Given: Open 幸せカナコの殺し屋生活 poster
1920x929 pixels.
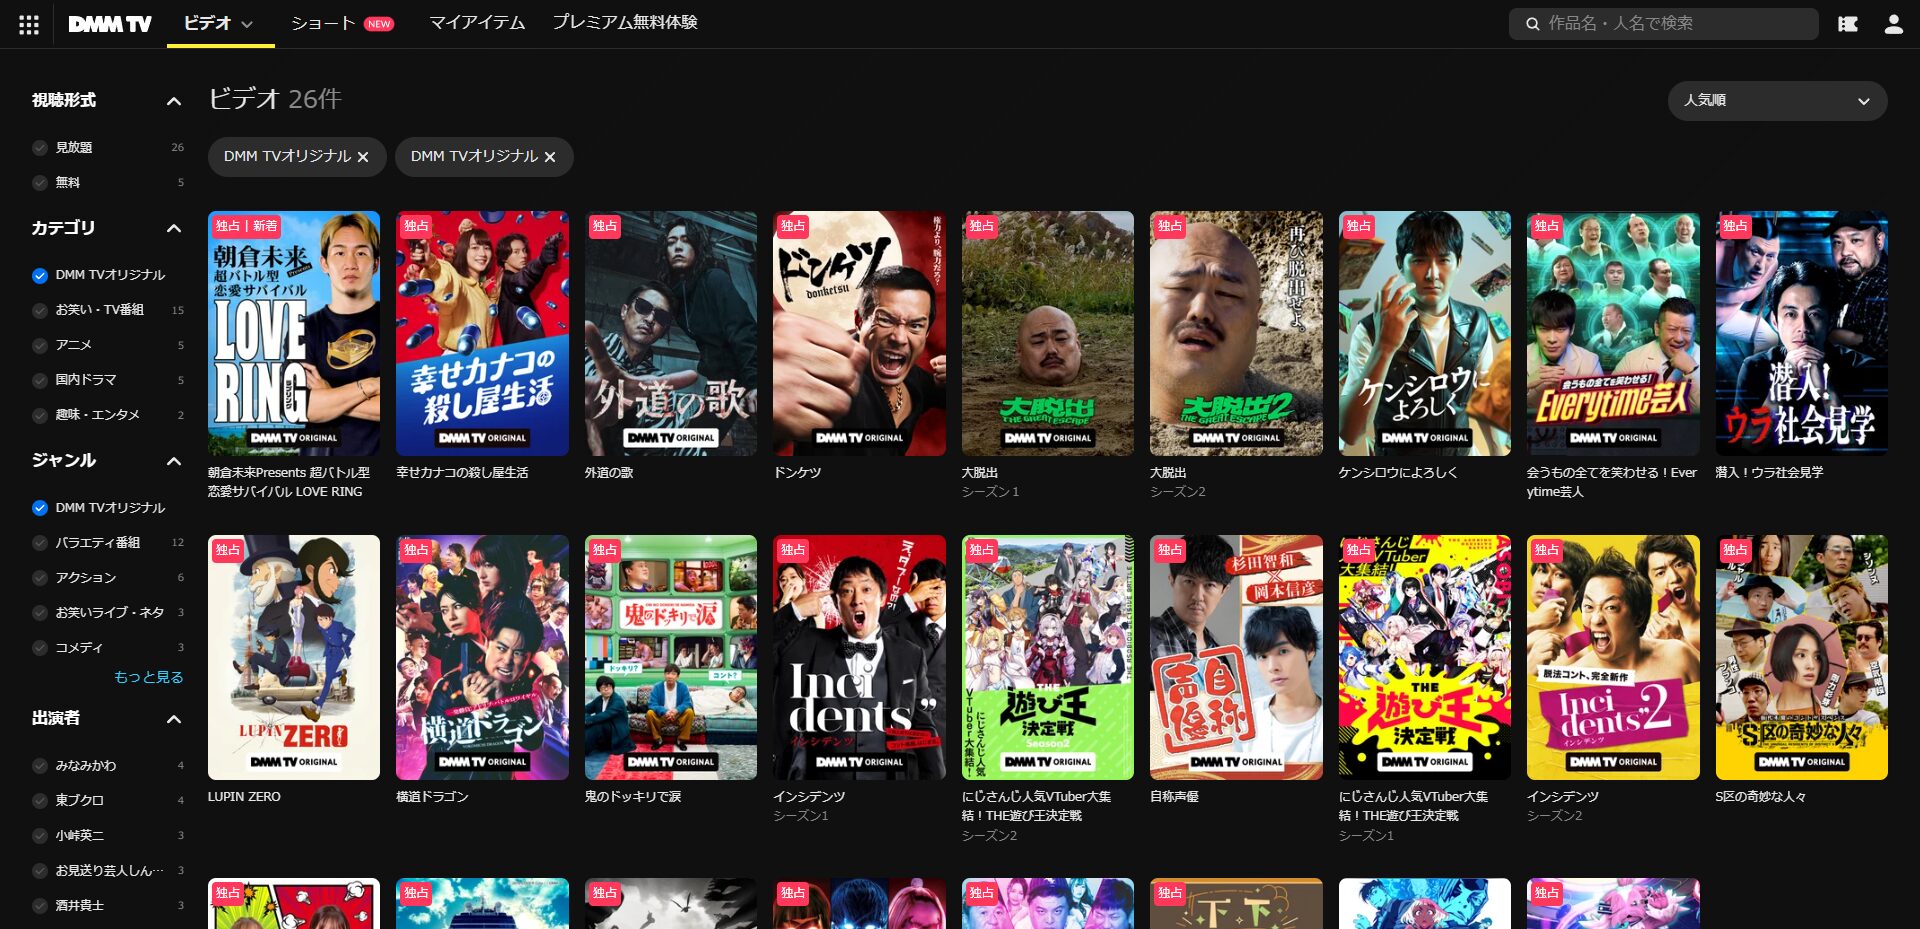Looking at the screenshot, I should pyautogui.click(x=482, y=334).
